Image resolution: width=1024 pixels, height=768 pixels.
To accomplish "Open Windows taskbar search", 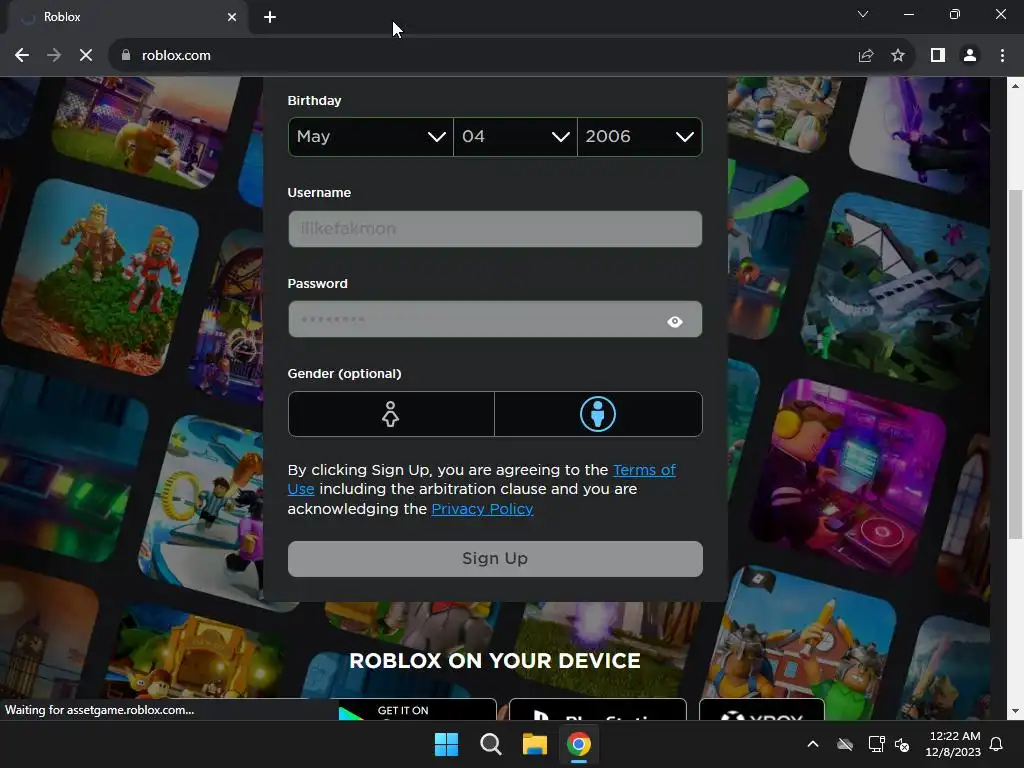I will [x=490, y=744].
